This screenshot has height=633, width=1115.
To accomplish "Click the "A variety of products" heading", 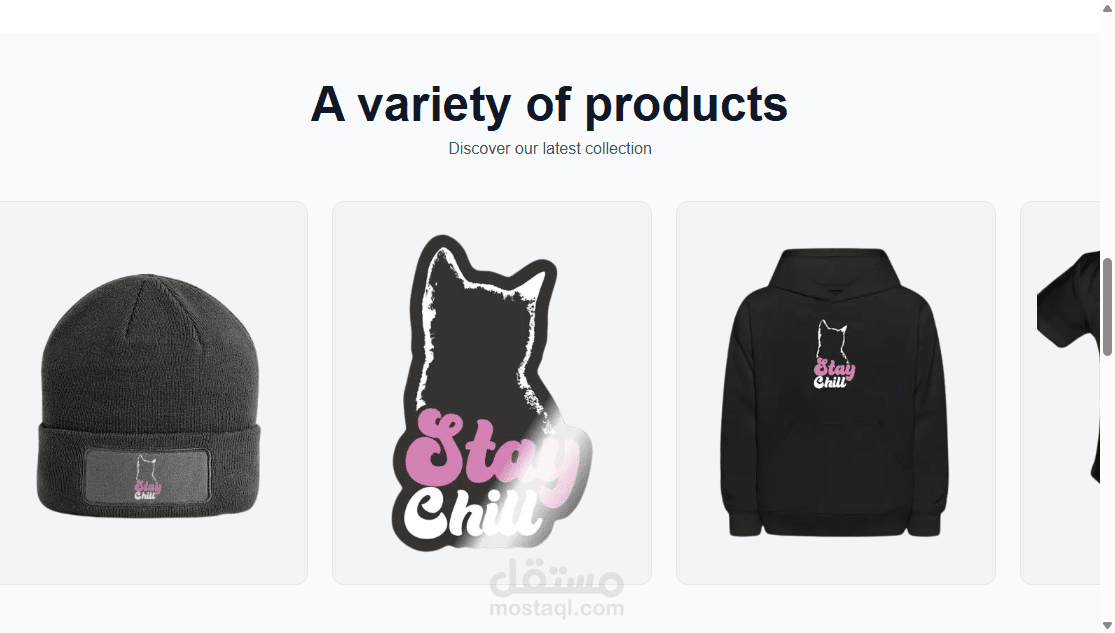I will point(549,104).
